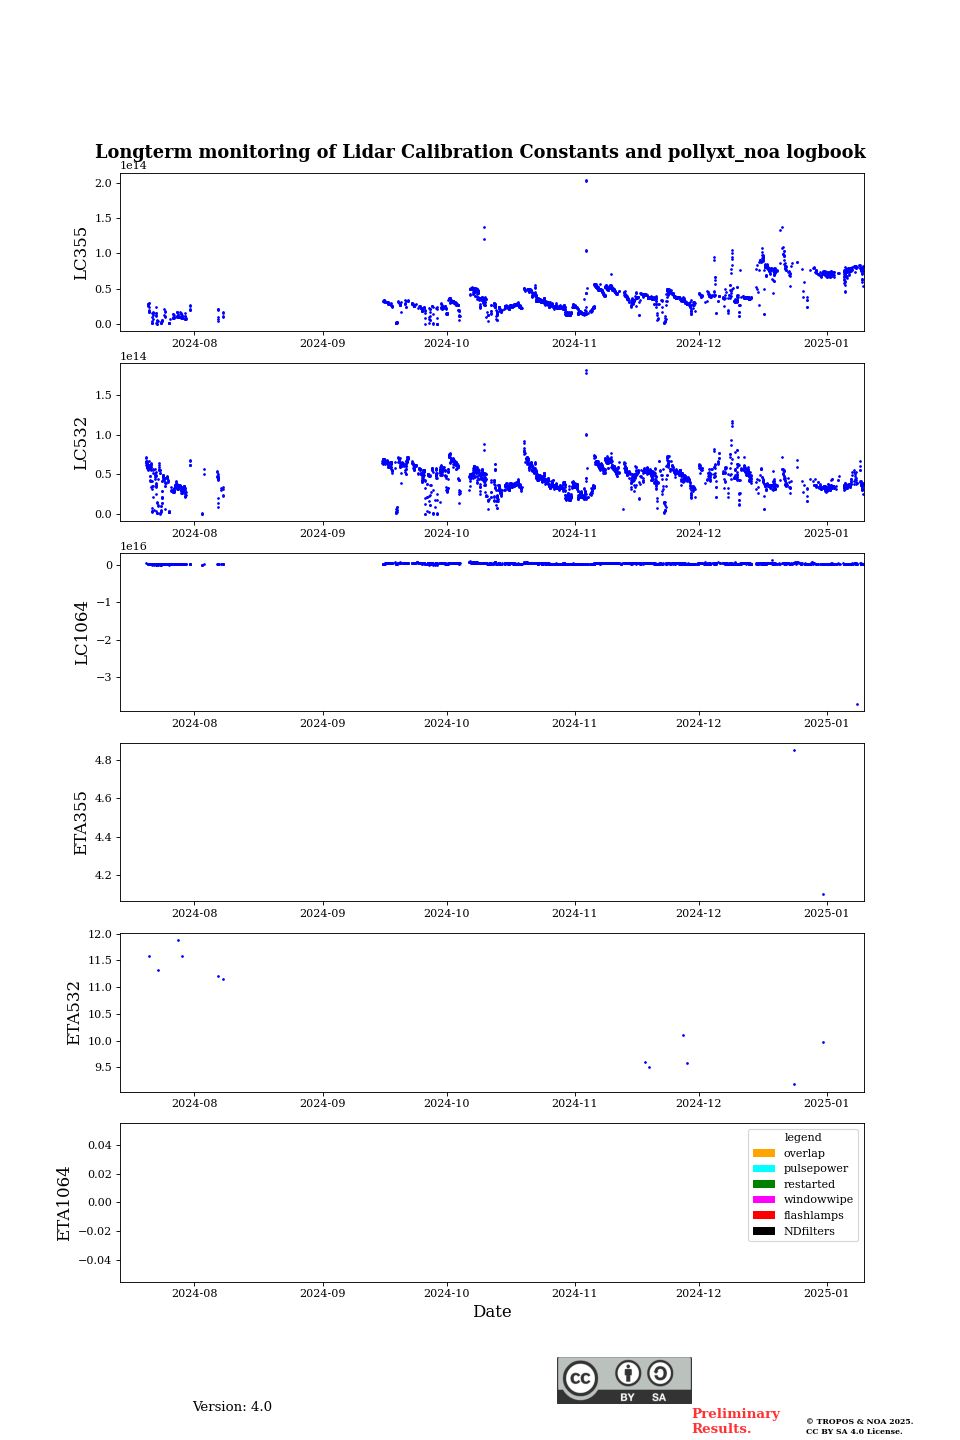Screen dimensions: 960x1440
Task: Click the 4.8 tick on ETA355 axis
Action: pos(103,760)
